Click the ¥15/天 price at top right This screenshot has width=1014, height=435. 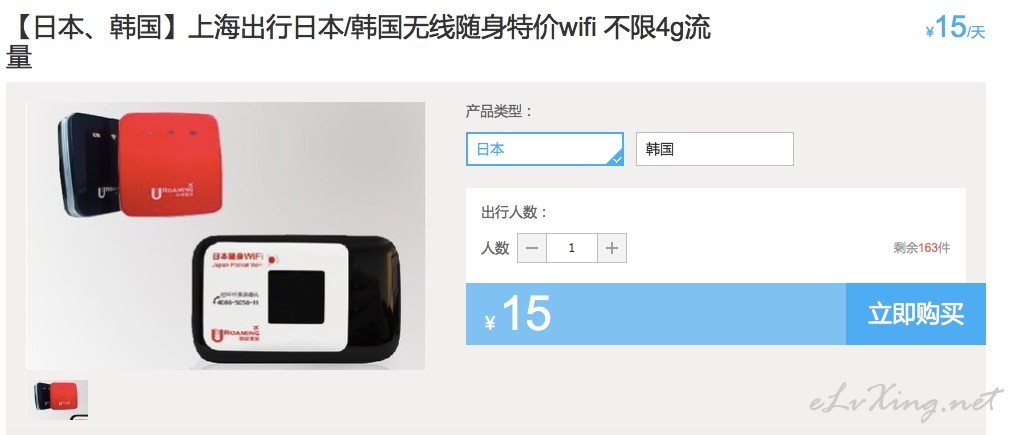pos(955,28)
